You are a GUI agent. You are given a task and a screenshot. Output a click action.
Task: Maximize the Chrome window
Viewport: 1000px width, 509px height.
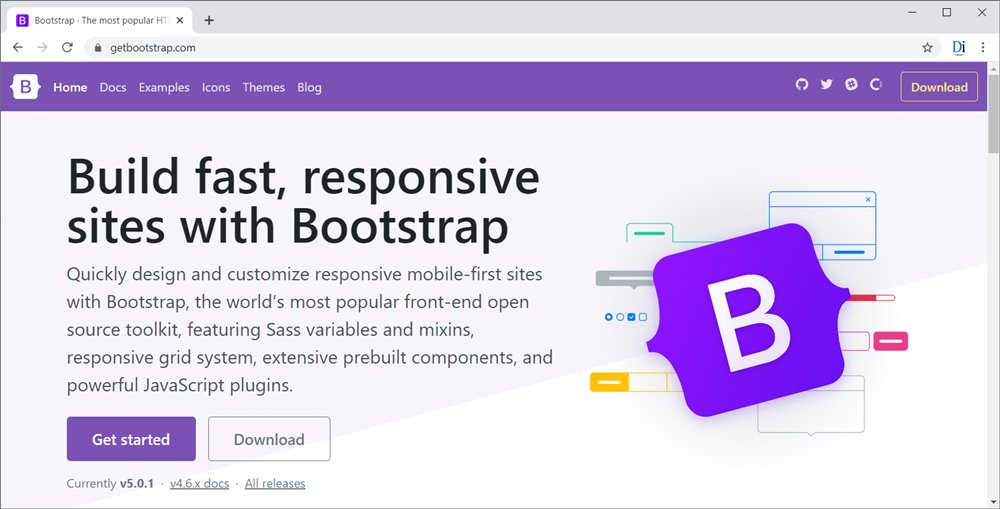pyautogui.click(x=947, y=12)
